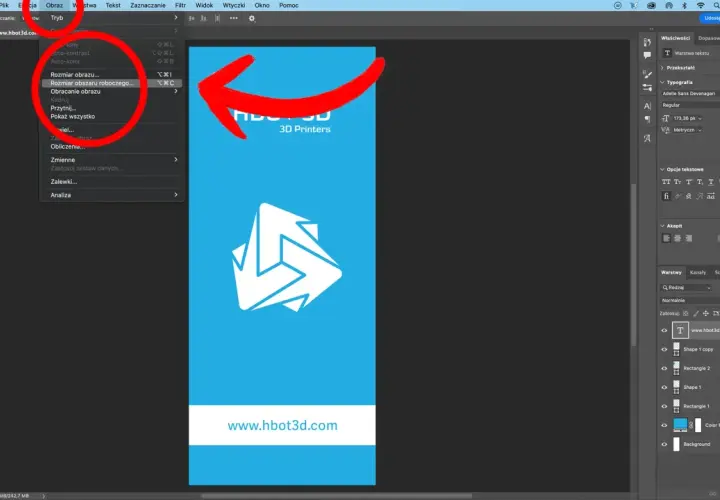Image resolution: width=720 pixels, height=500 pixels.
Task: Switch to the Kanały tab
Action: click(x=698, y=273)
